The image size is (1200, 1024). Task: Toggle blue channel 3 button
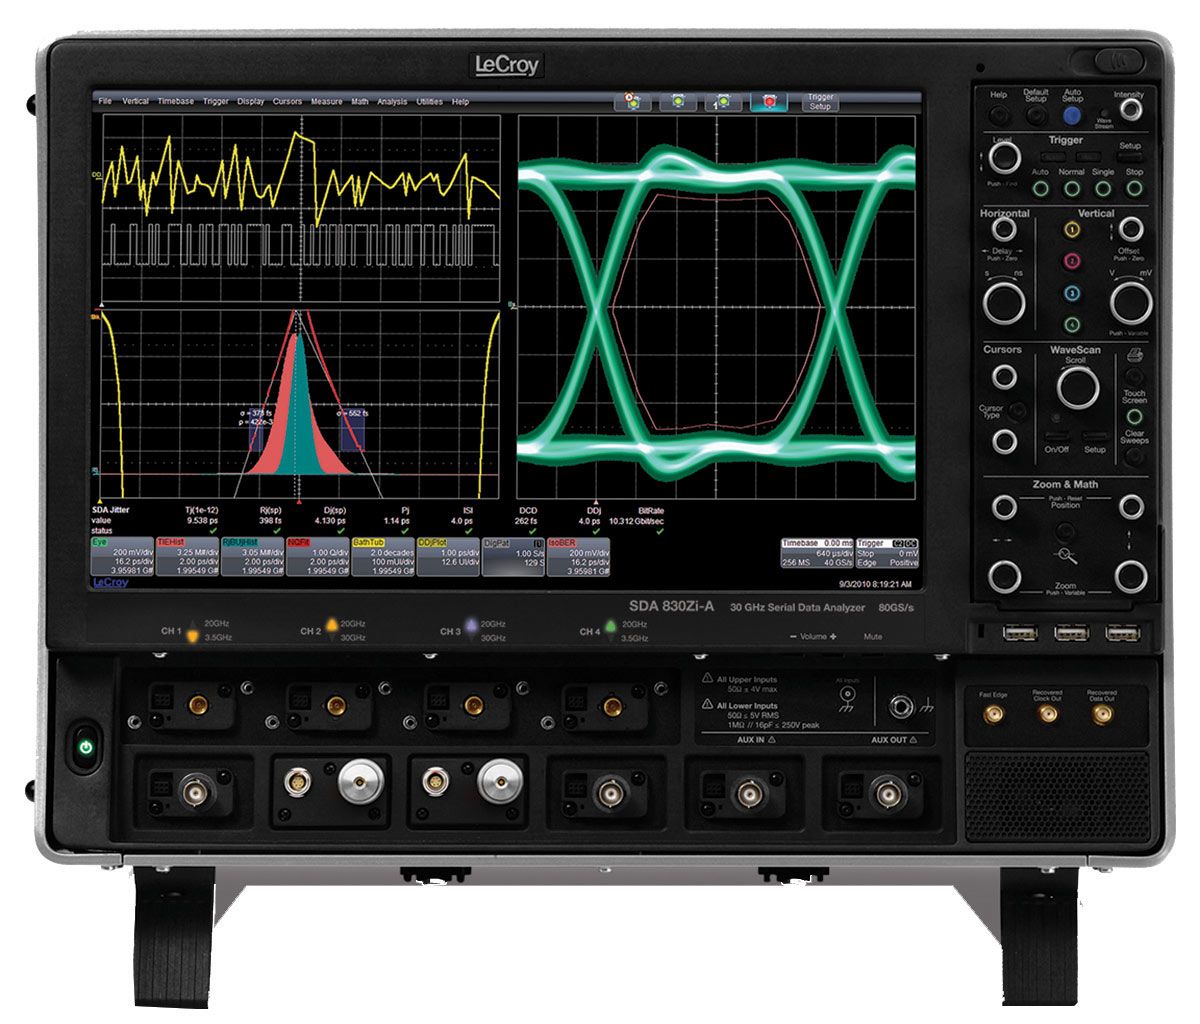1072,293
